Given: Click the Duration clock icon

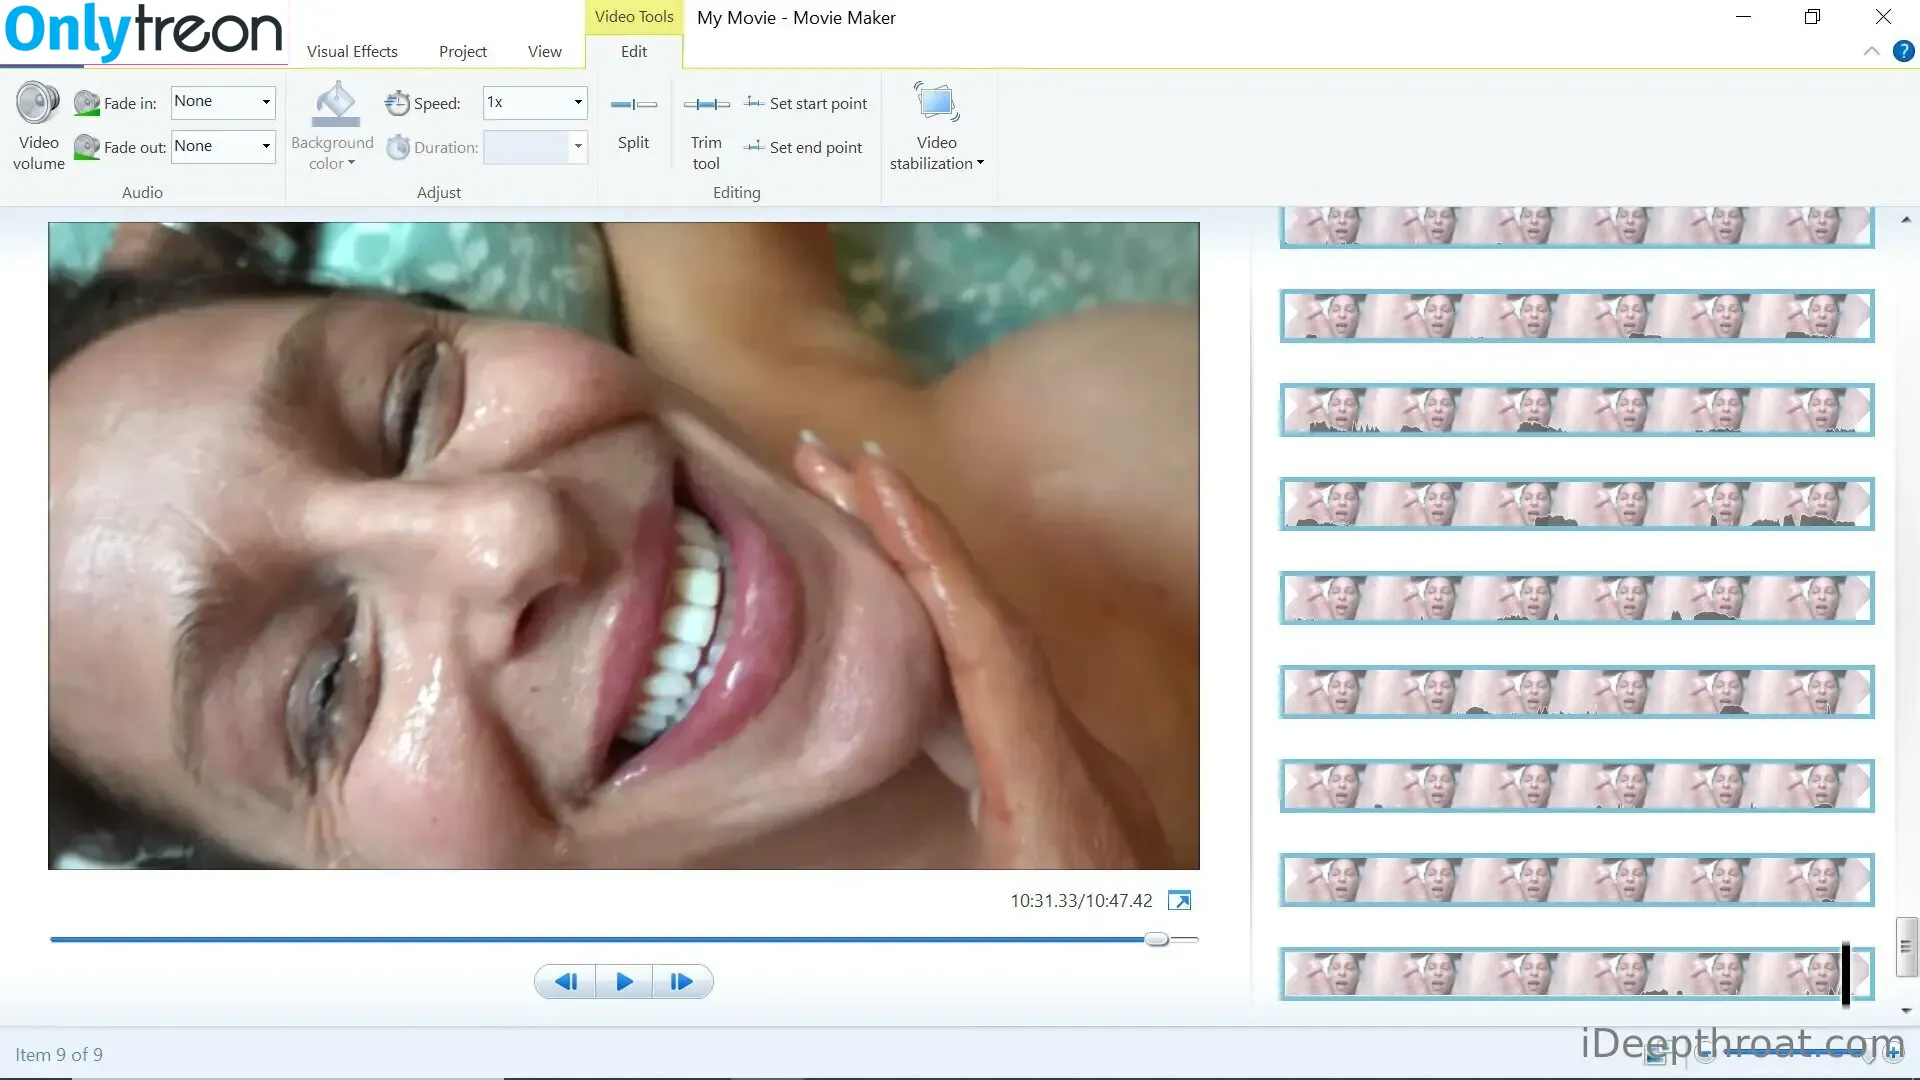Looking at the screenshot, I should 398,147.
